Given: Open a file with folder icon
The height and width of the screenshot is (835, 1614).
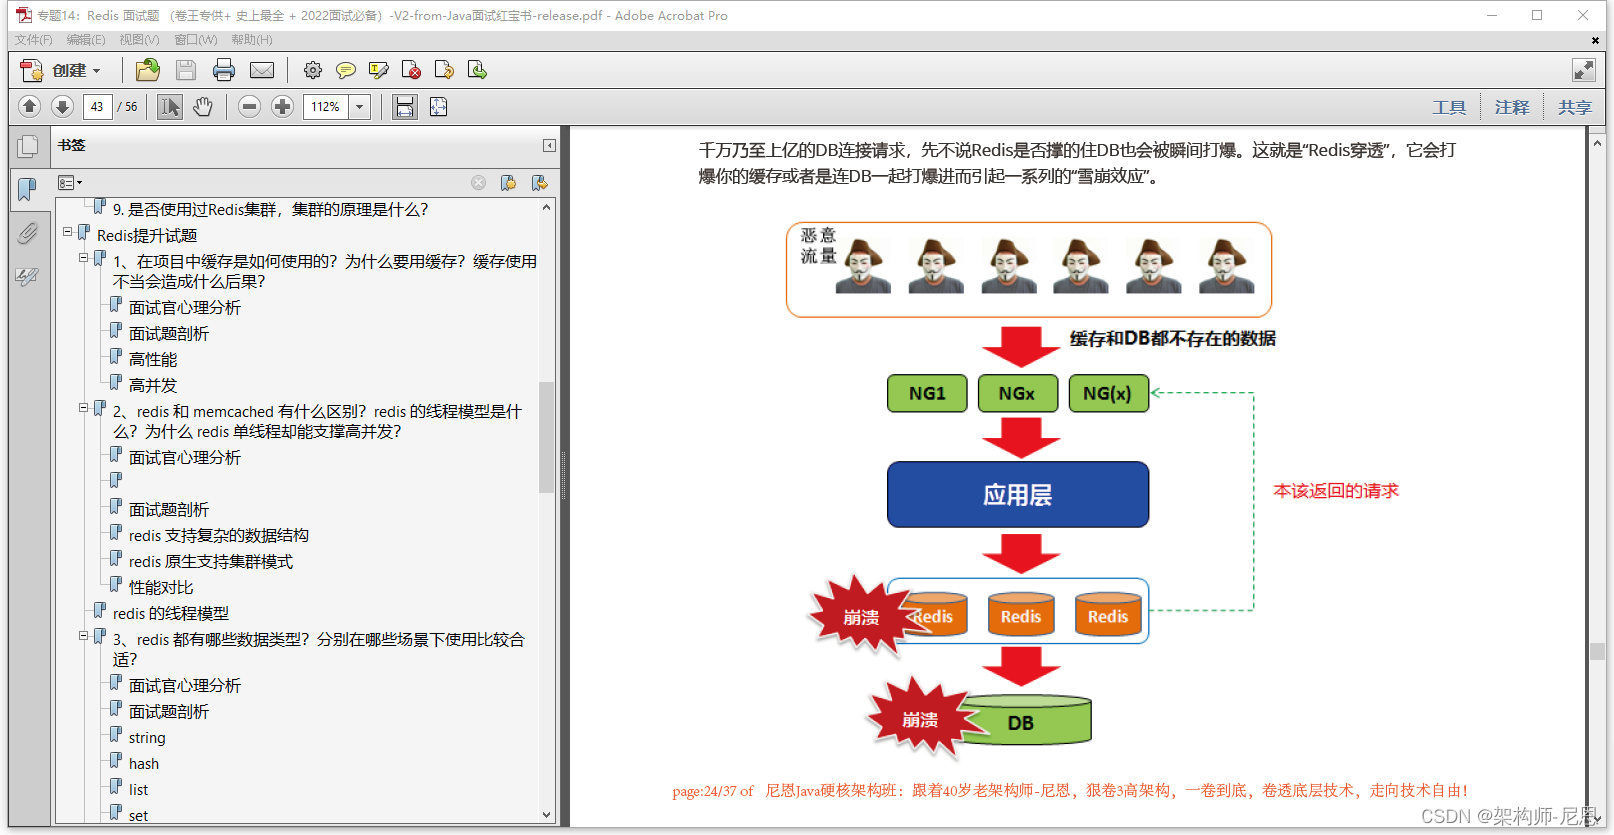Looking at the screenshot, I should [x=148, y=70].
